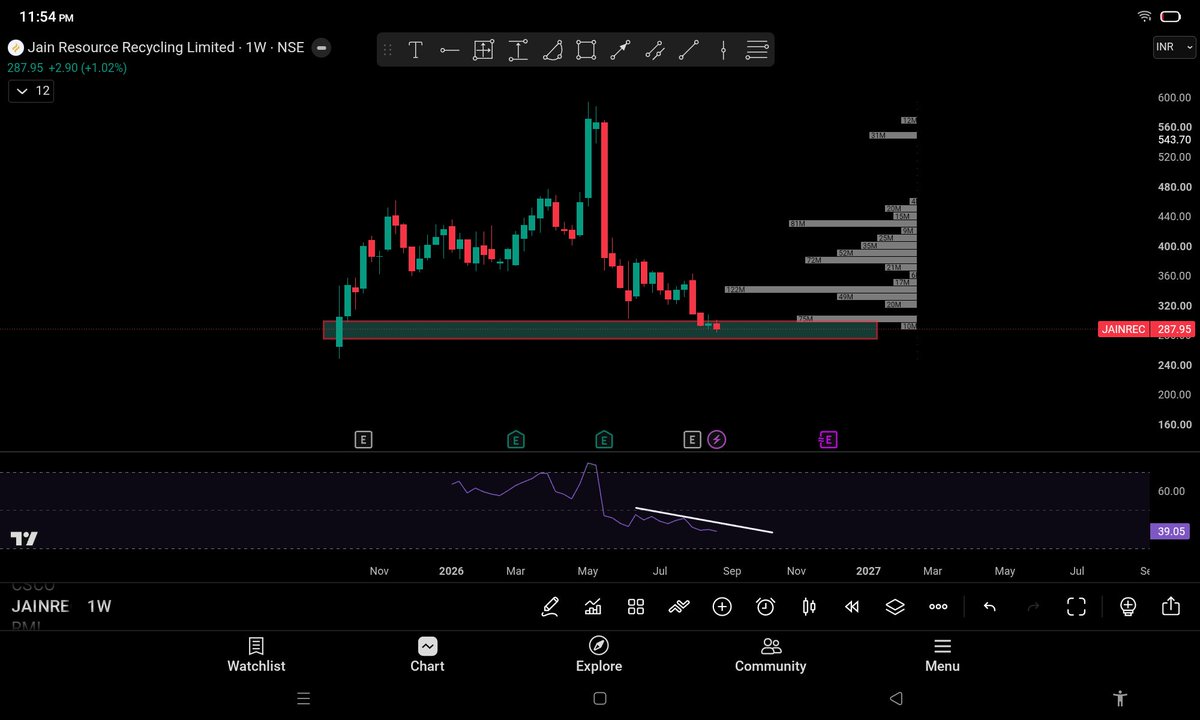This screenshot has height=720, width=1200.
Task: Open the Menu tab
Action: click(x=942, y=655)
